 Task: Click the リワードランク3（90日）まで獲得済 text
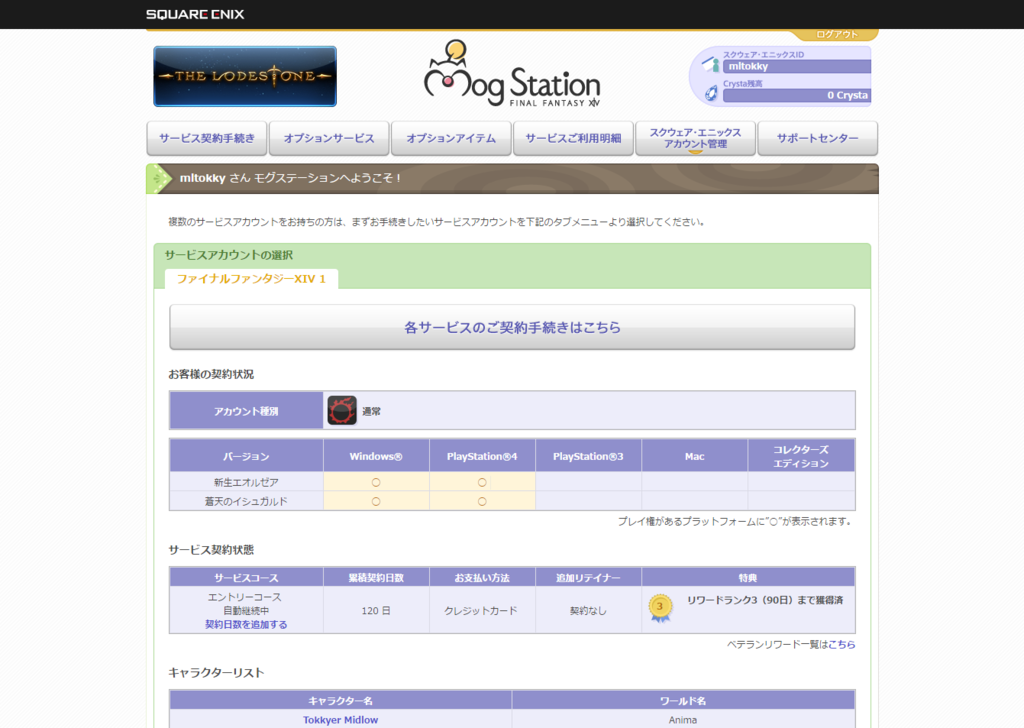pyautogui.click(x=765, y=600)
